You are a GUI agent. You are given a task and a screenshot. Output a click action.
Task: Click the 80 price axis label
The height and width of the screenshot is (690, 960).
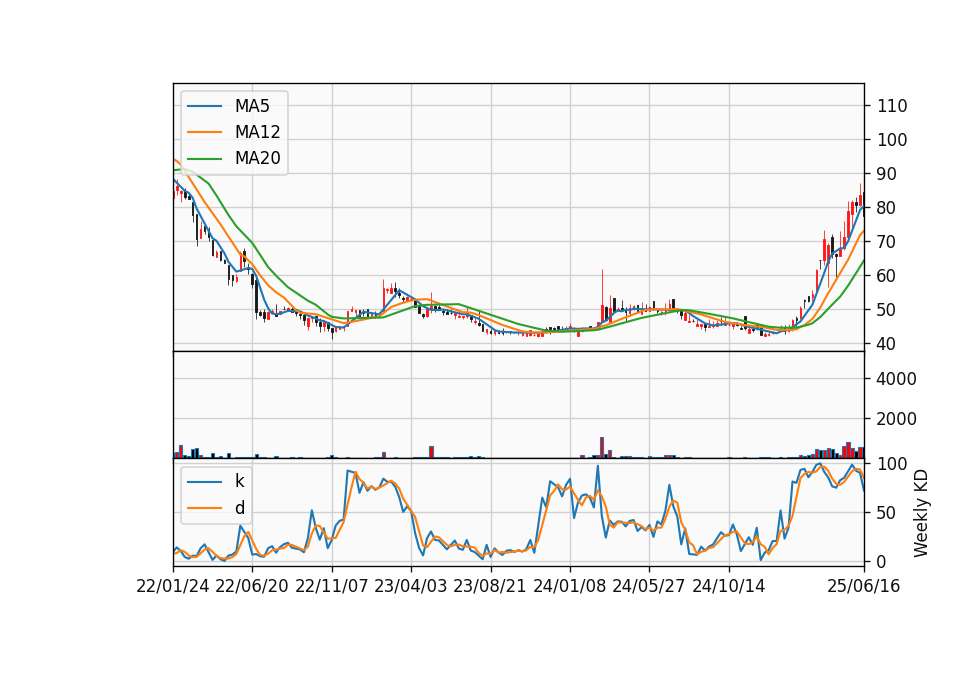[887, 208]
